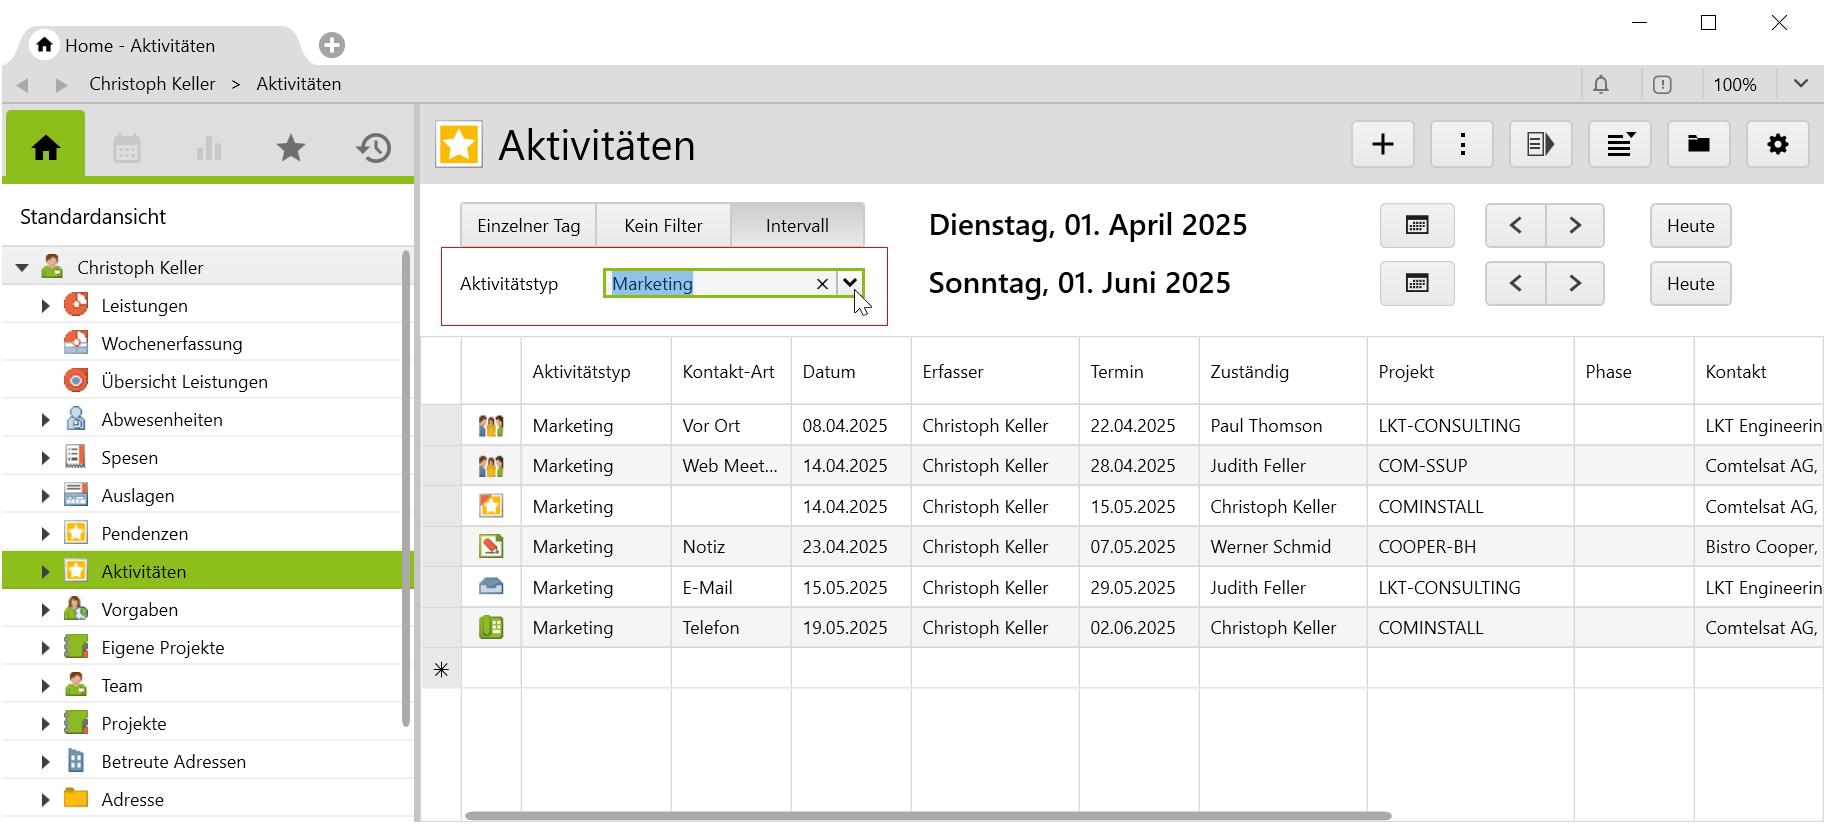Open the history clock sidebar tab
Viewport: 1825px width, 824px height.
tap(373, 149)
